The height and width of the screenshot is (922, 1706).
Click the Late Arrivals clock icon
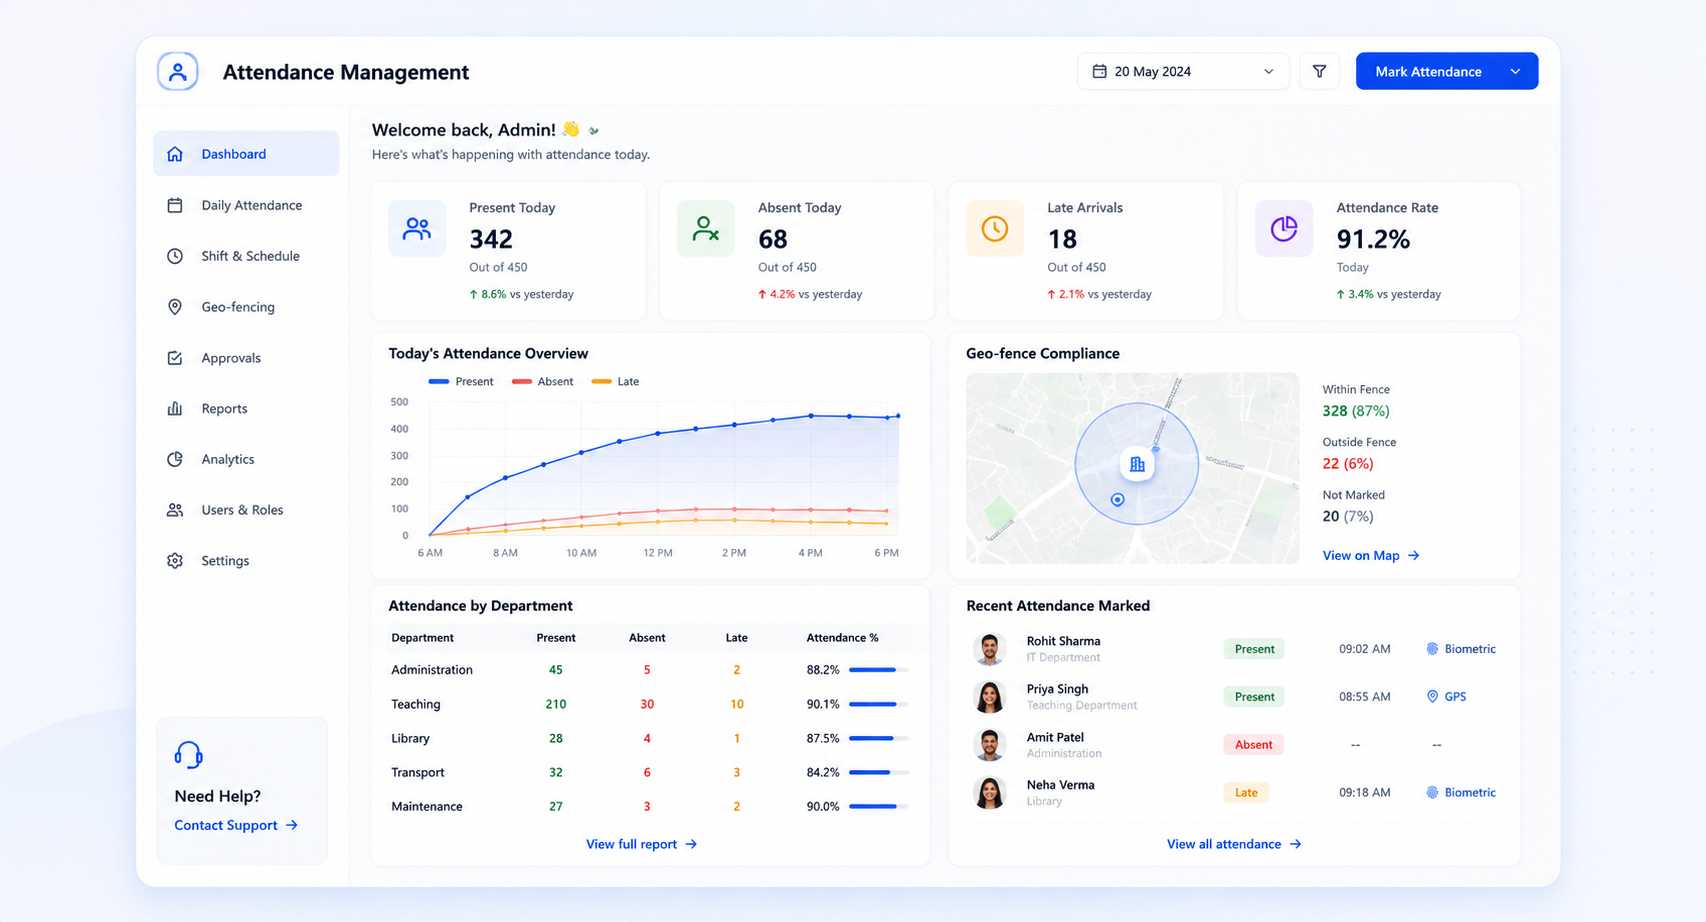point(995,229)
